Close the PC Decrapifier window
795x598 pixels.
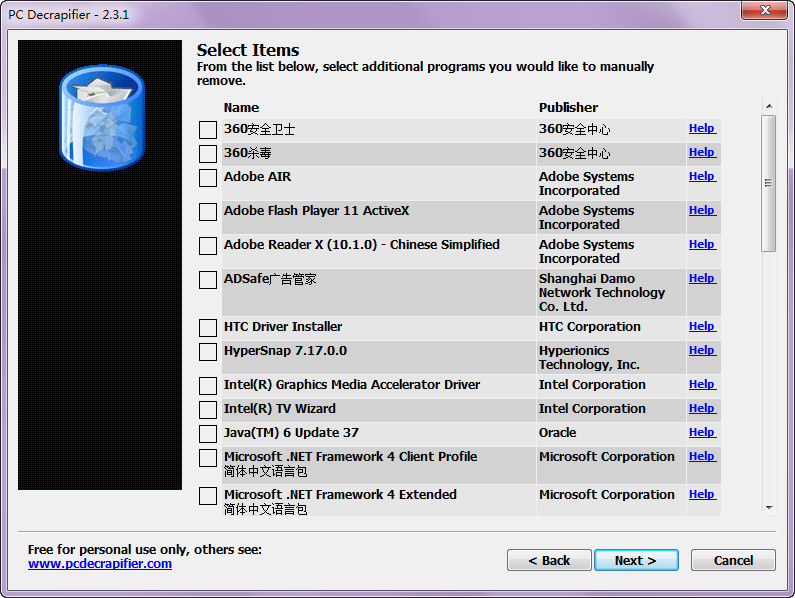point(764,10)
